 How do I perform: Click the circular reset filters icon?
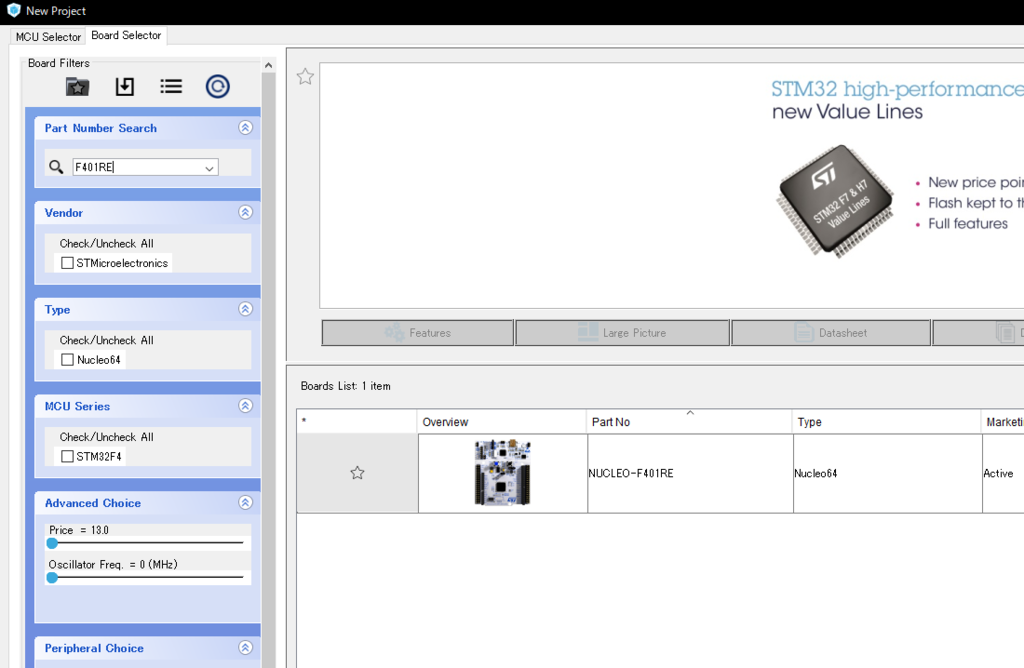[x=217, y=86]
